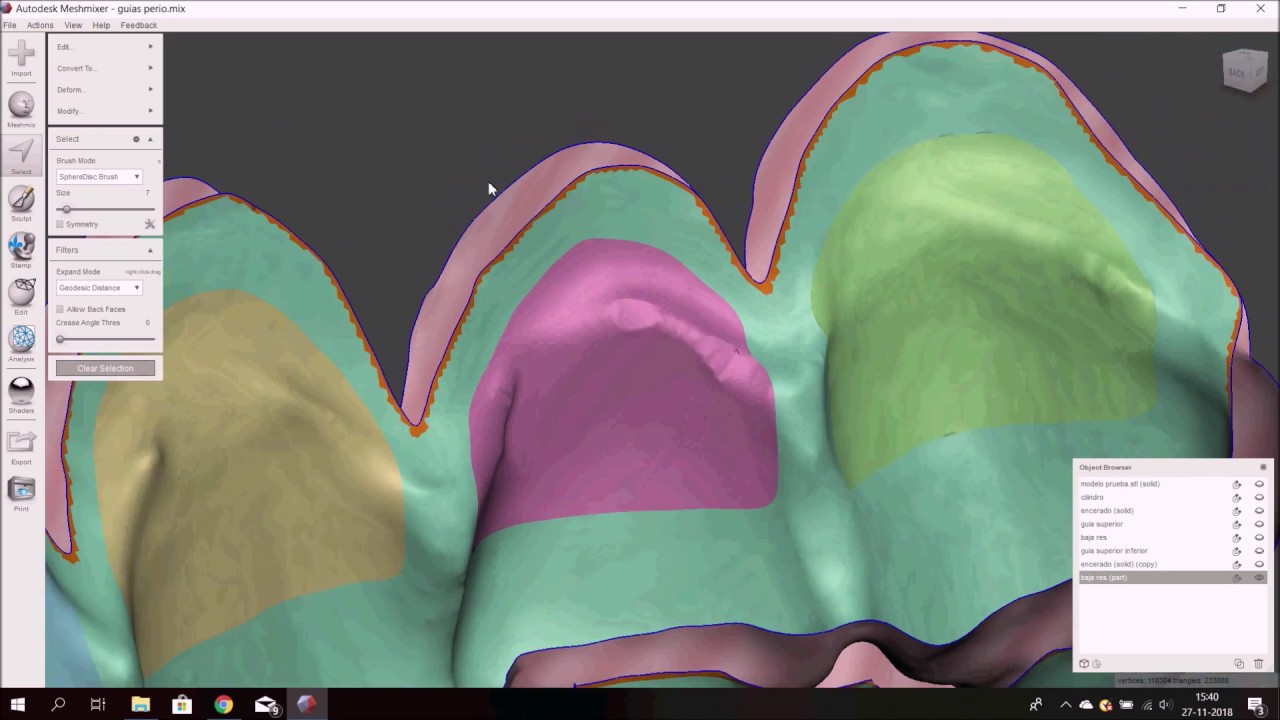Open the File menu
The image size is (1280, 720).
9,25
